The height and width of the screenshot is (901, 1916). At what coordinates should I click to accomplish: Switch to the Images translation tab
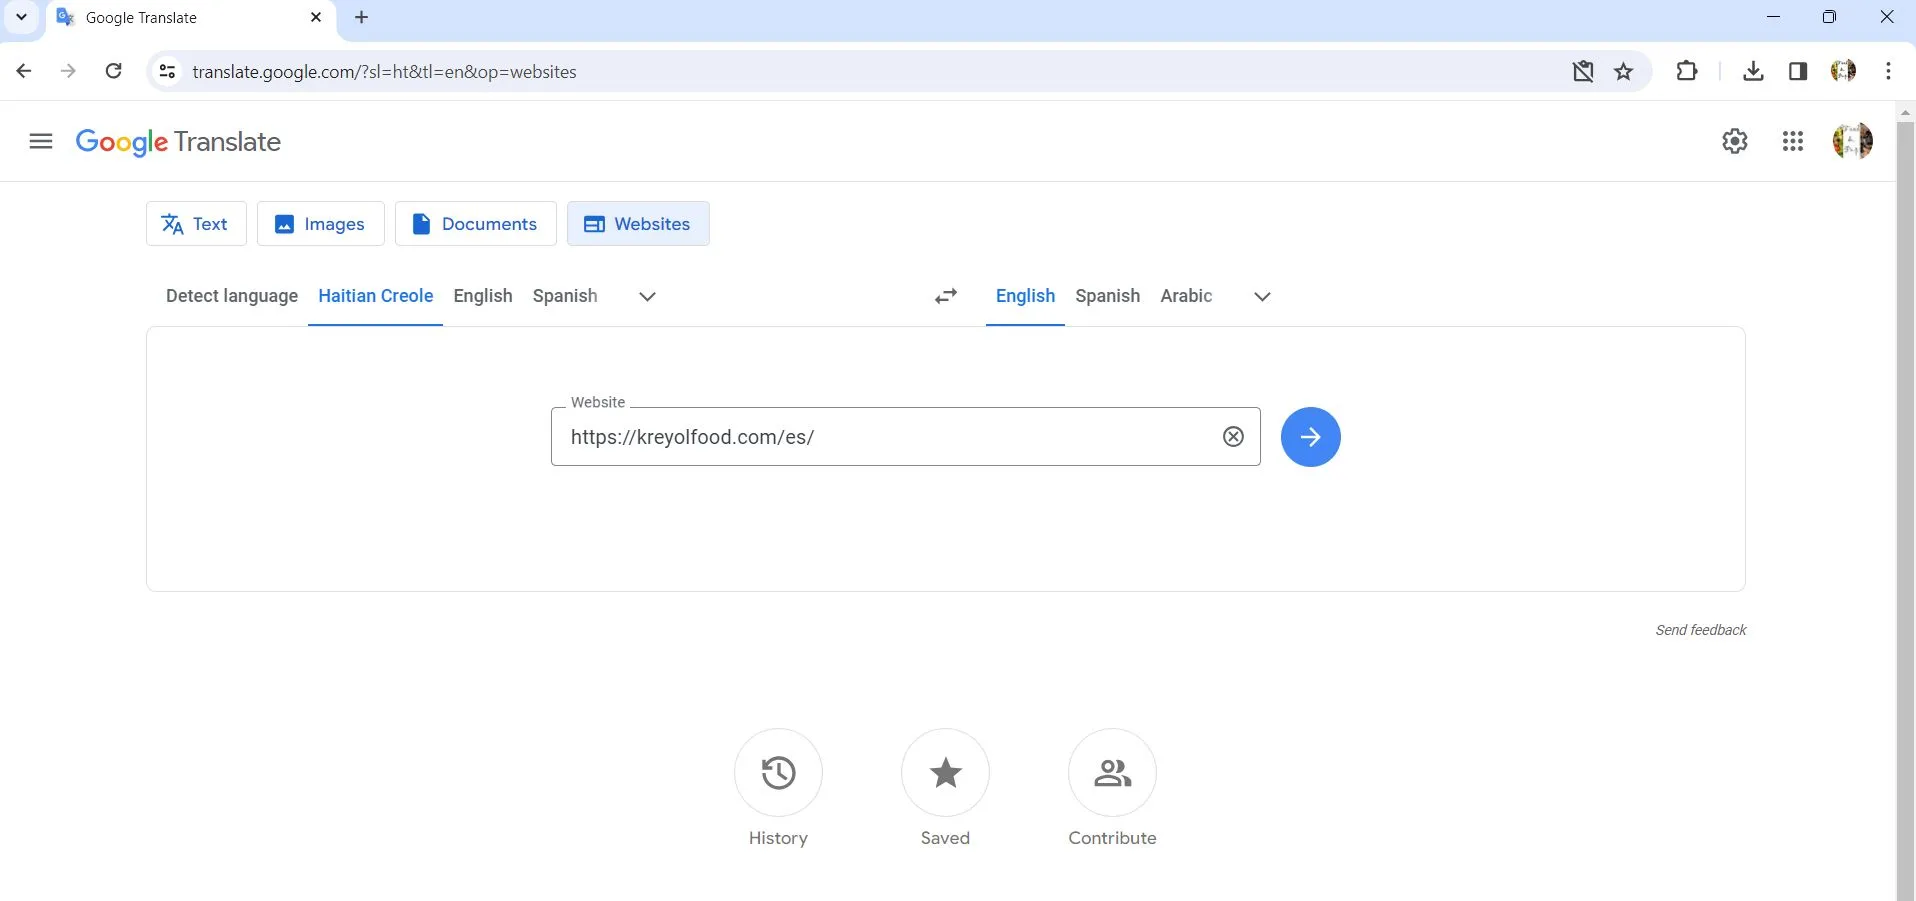pyautogui.click(x=320, y=224)
